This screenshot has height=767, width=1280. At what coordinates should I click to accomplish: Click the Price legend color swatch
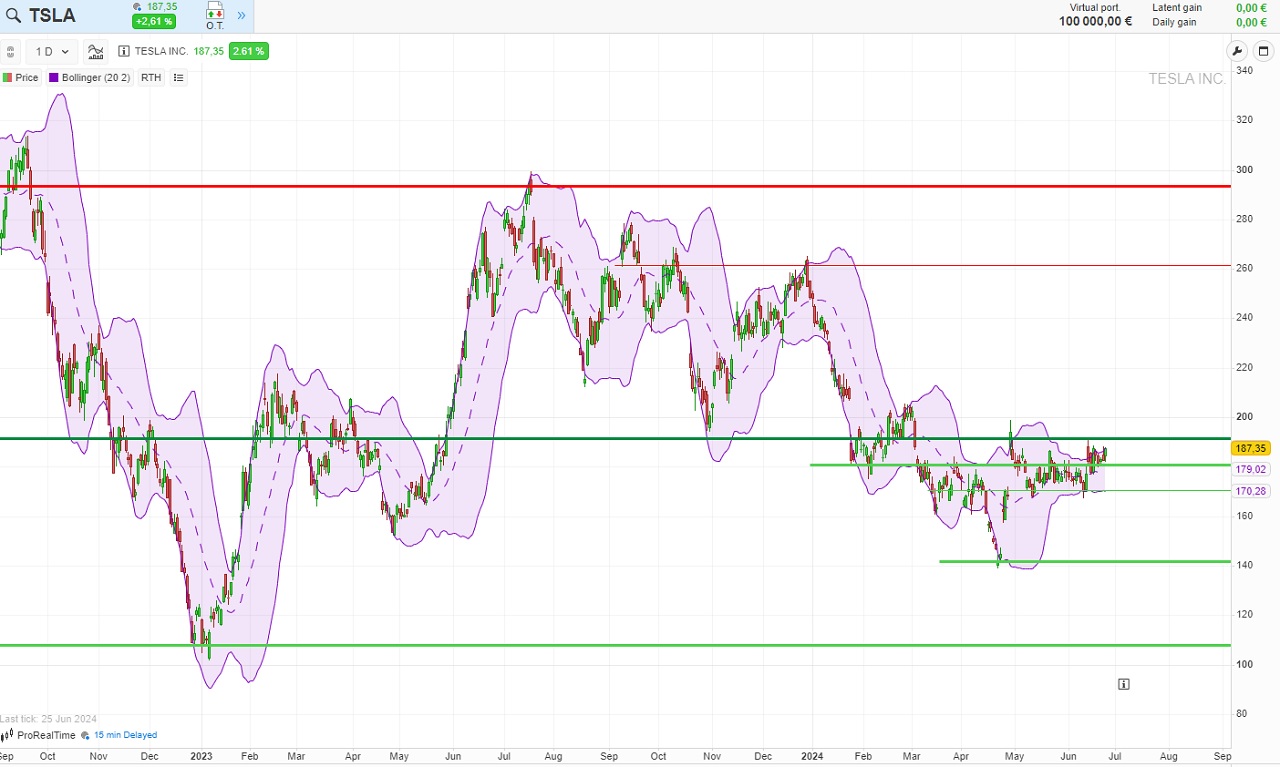pyautogui.click(x=7, y=77)
